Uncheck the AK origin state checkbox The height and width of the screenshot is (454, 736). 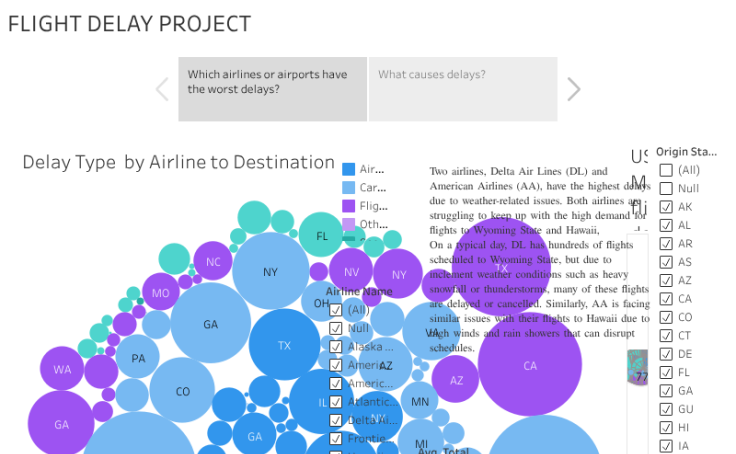666,207
